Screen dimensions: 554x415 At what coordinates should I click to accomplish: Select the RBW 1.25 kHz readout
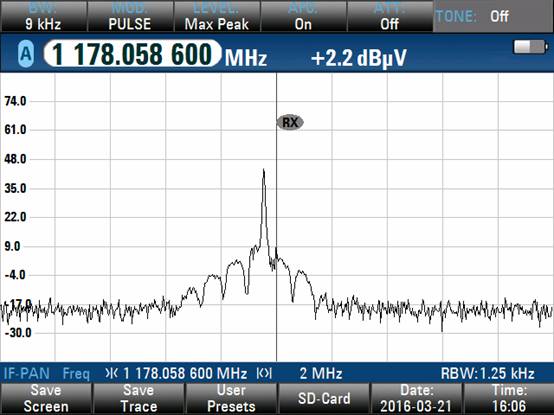pyautogui.click(x=488, y=373)
